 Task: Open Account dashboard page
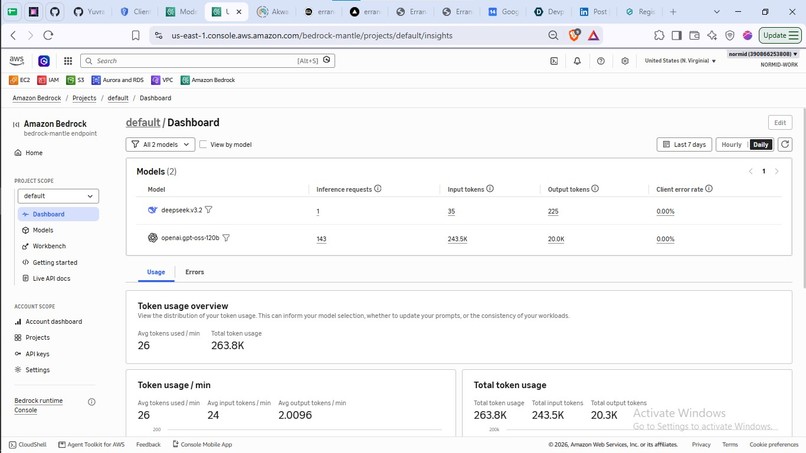coord(53,321)
